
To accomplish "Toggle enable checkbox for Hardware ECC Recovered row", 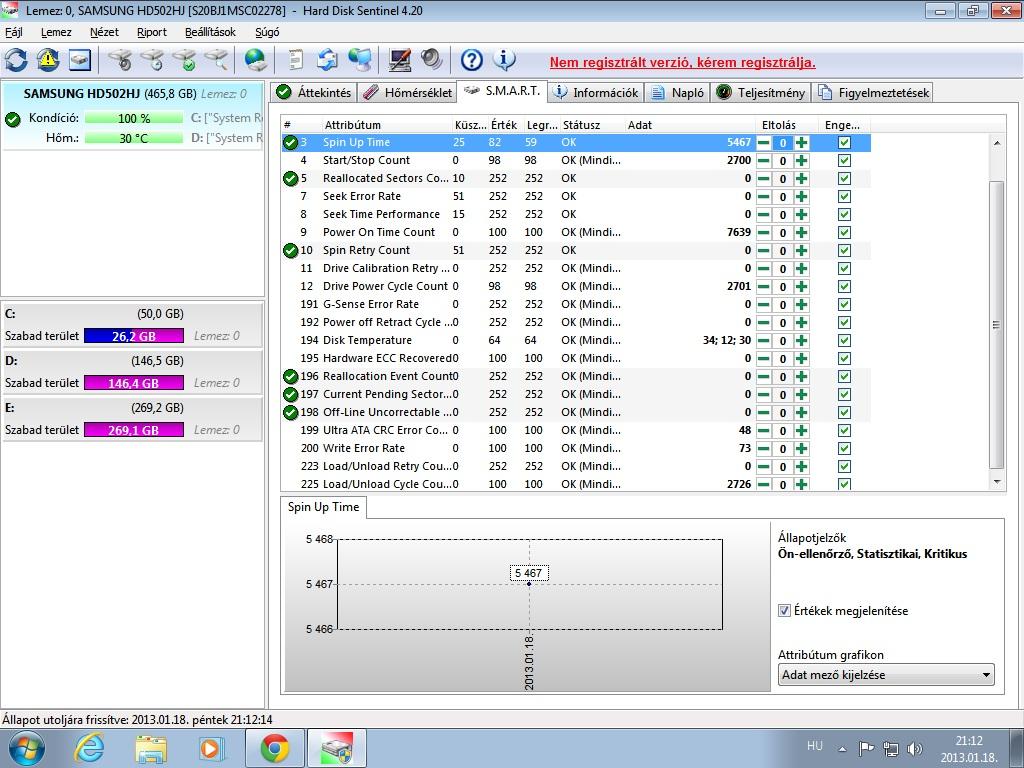I will [844, 359].
